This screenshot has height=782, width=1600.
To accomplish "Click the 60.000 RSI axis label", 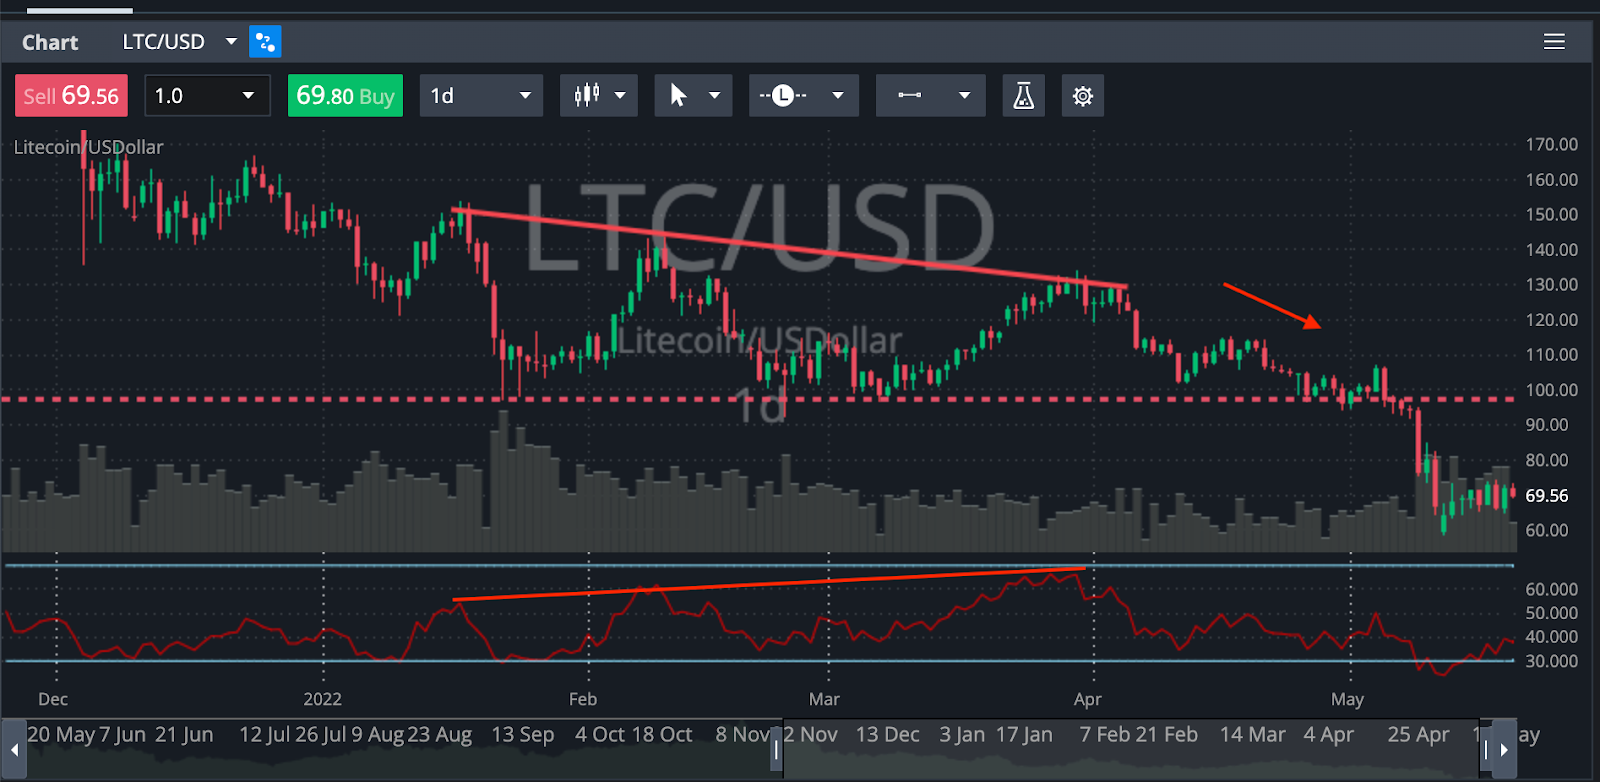I will coord(1552,589).
